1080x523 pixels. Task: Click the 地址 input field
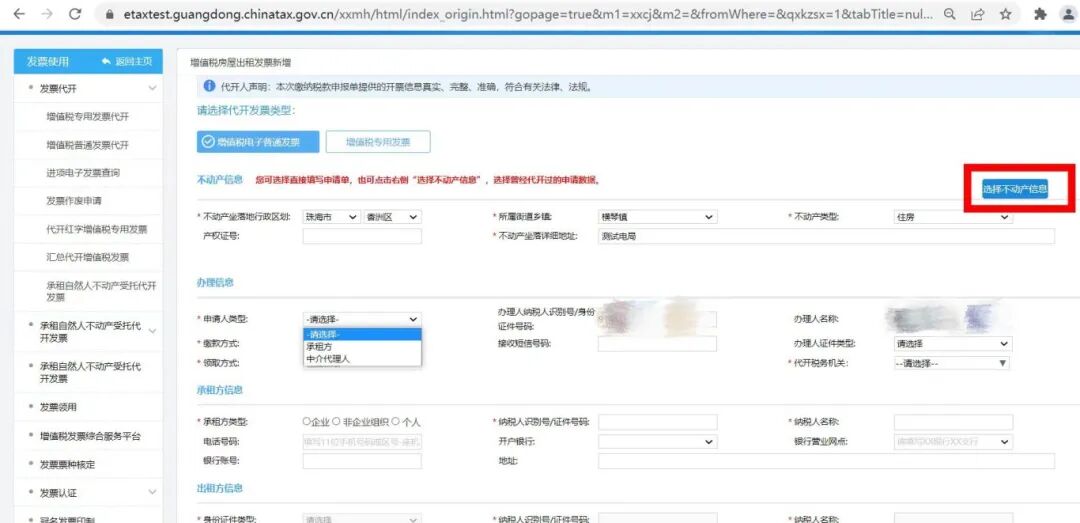pyautogui.click(x=826, y=461)
